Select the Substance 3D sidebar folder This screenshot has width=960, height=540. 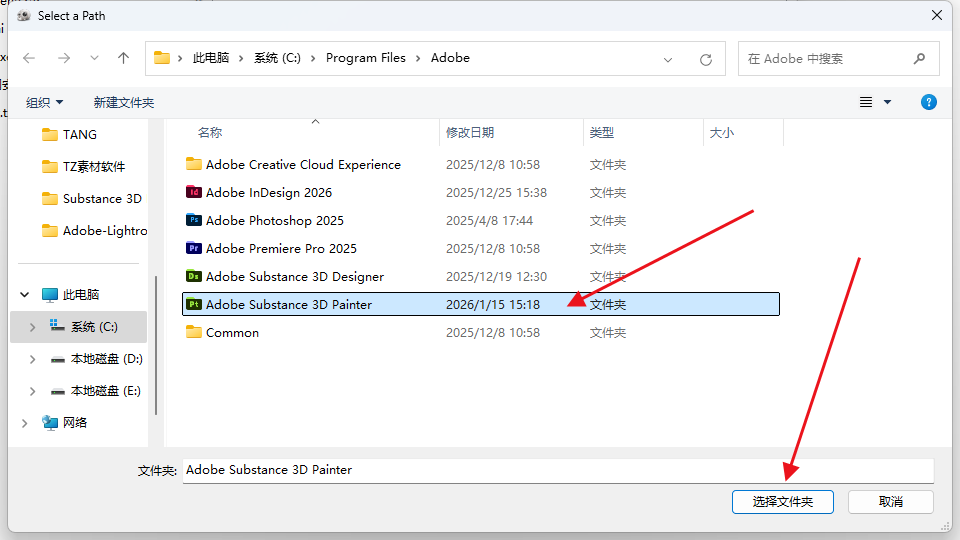click(92, 198)
